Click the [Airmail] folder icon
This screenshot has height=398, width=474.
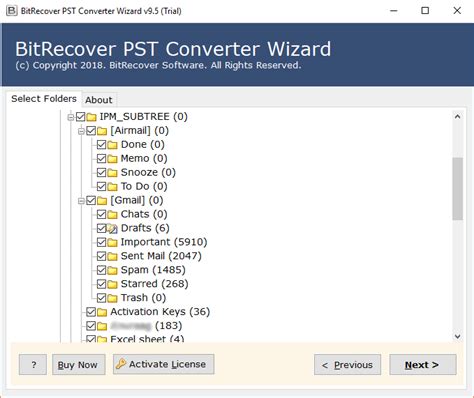click(102, 131)
